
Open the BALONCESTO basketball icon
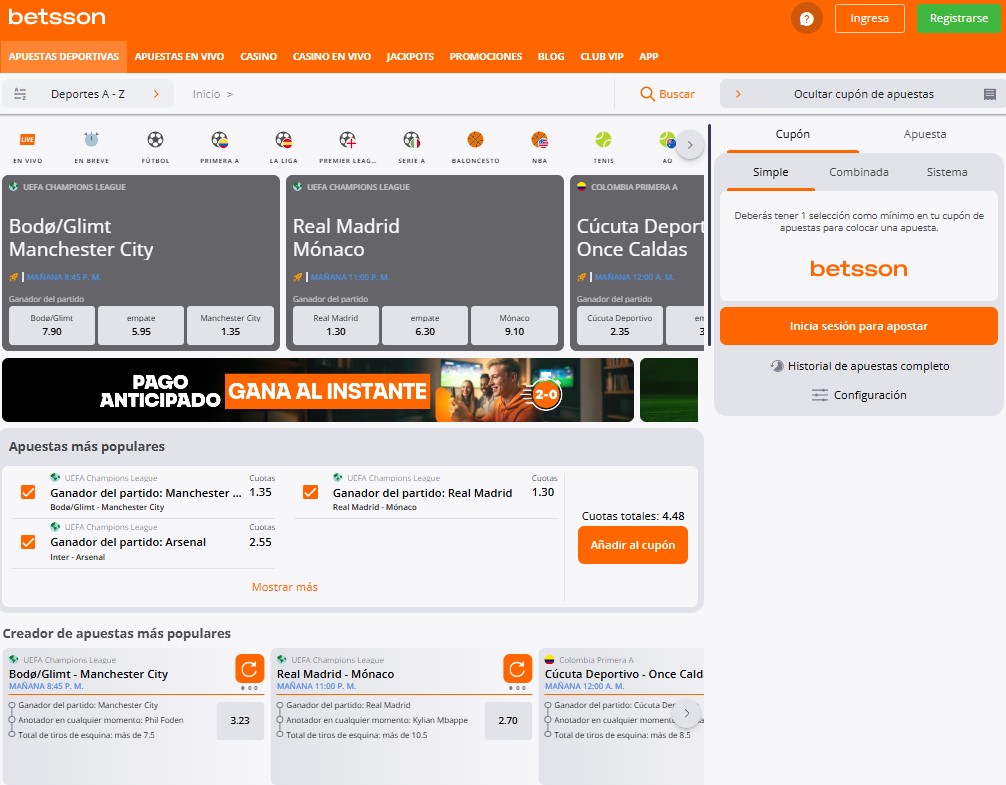click(x=475, y=139)
